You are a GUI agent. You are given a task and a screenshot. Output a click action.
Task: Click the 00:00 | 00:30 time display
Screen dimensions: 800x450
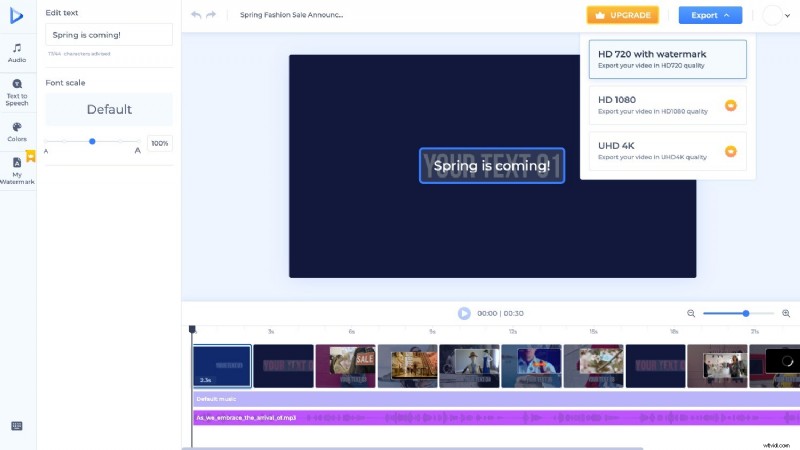(x=500, y=313)
